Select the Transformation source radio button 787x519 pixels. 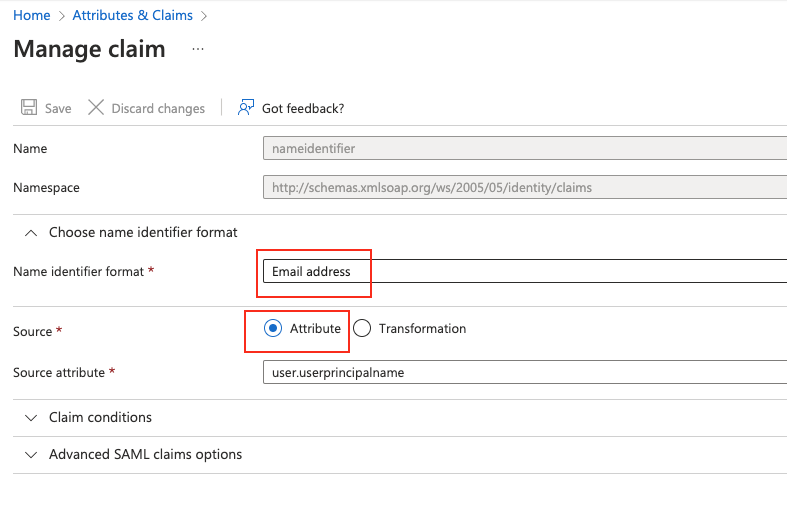pyautogui.click(x=362, y=329)
